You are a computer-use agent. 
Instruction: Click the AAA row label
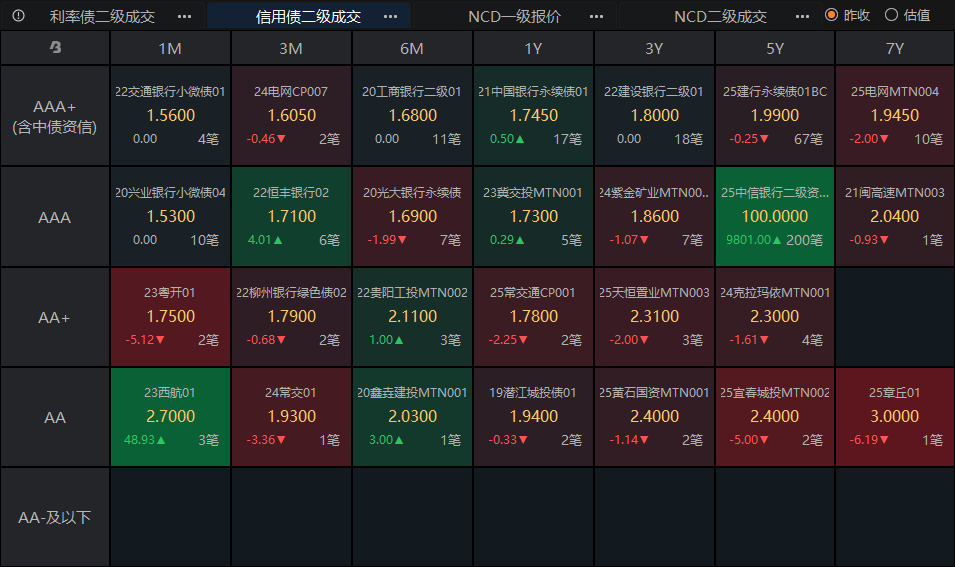tap(55, 217)
